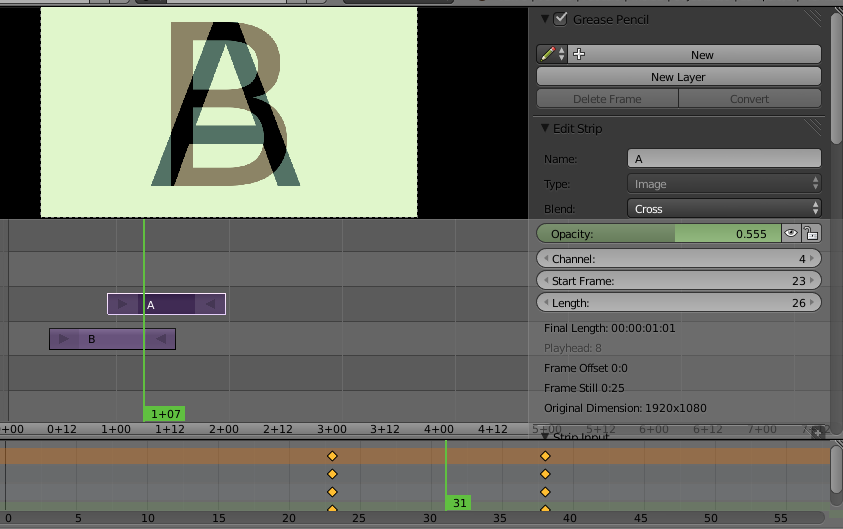Image resolution: width=843 pixels, height=529 pixels.
Task: Select third-row keyframe diamond at frame 38
Action: point(545,492)
